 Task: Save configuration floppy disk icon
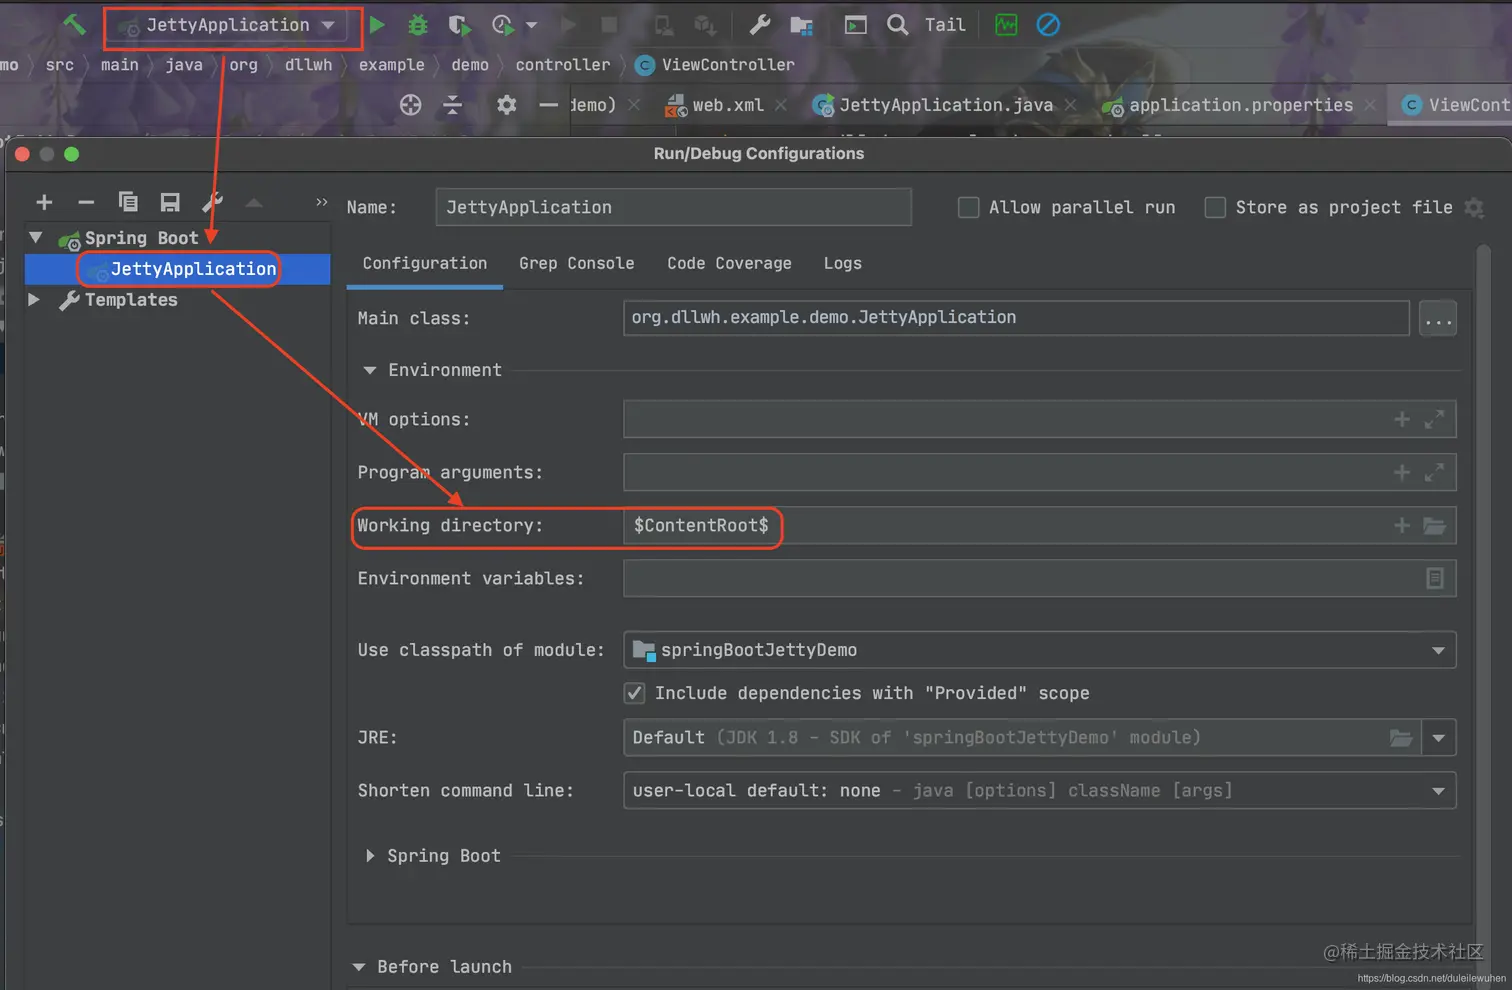click(170, 202)
